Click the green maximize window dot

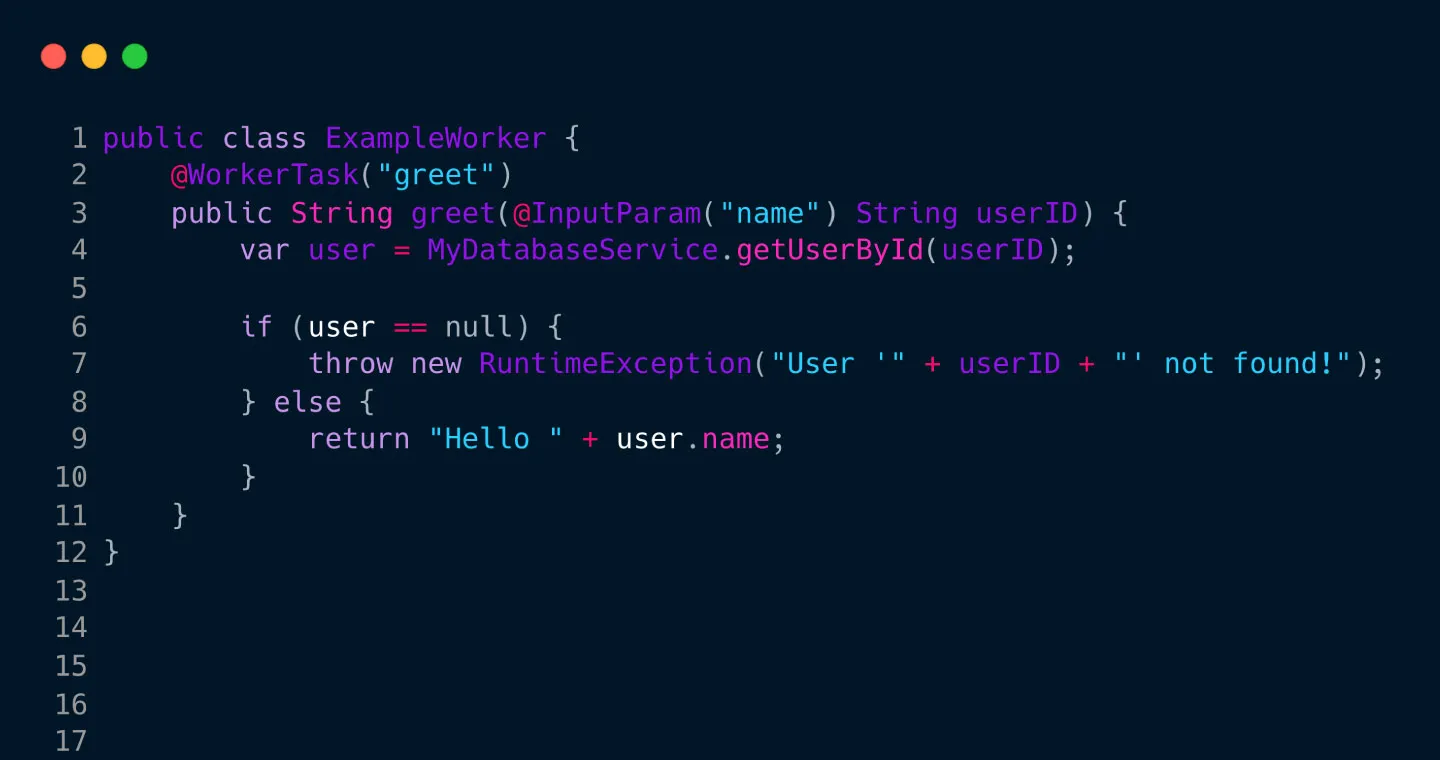(135, 57)
